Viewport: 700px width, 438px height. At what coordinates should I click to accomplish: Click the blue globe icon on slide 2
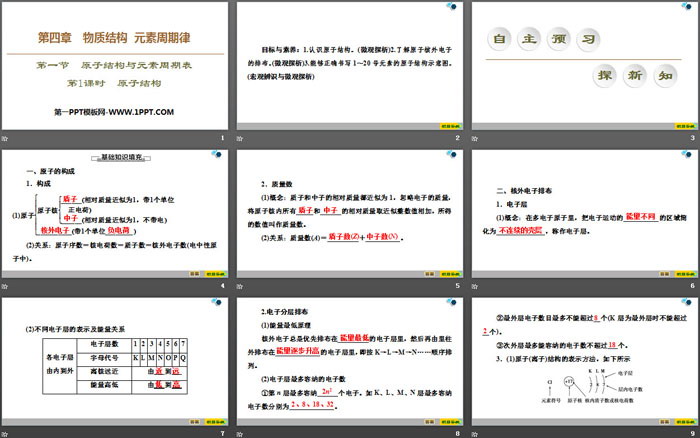click(x=448, y=8)
